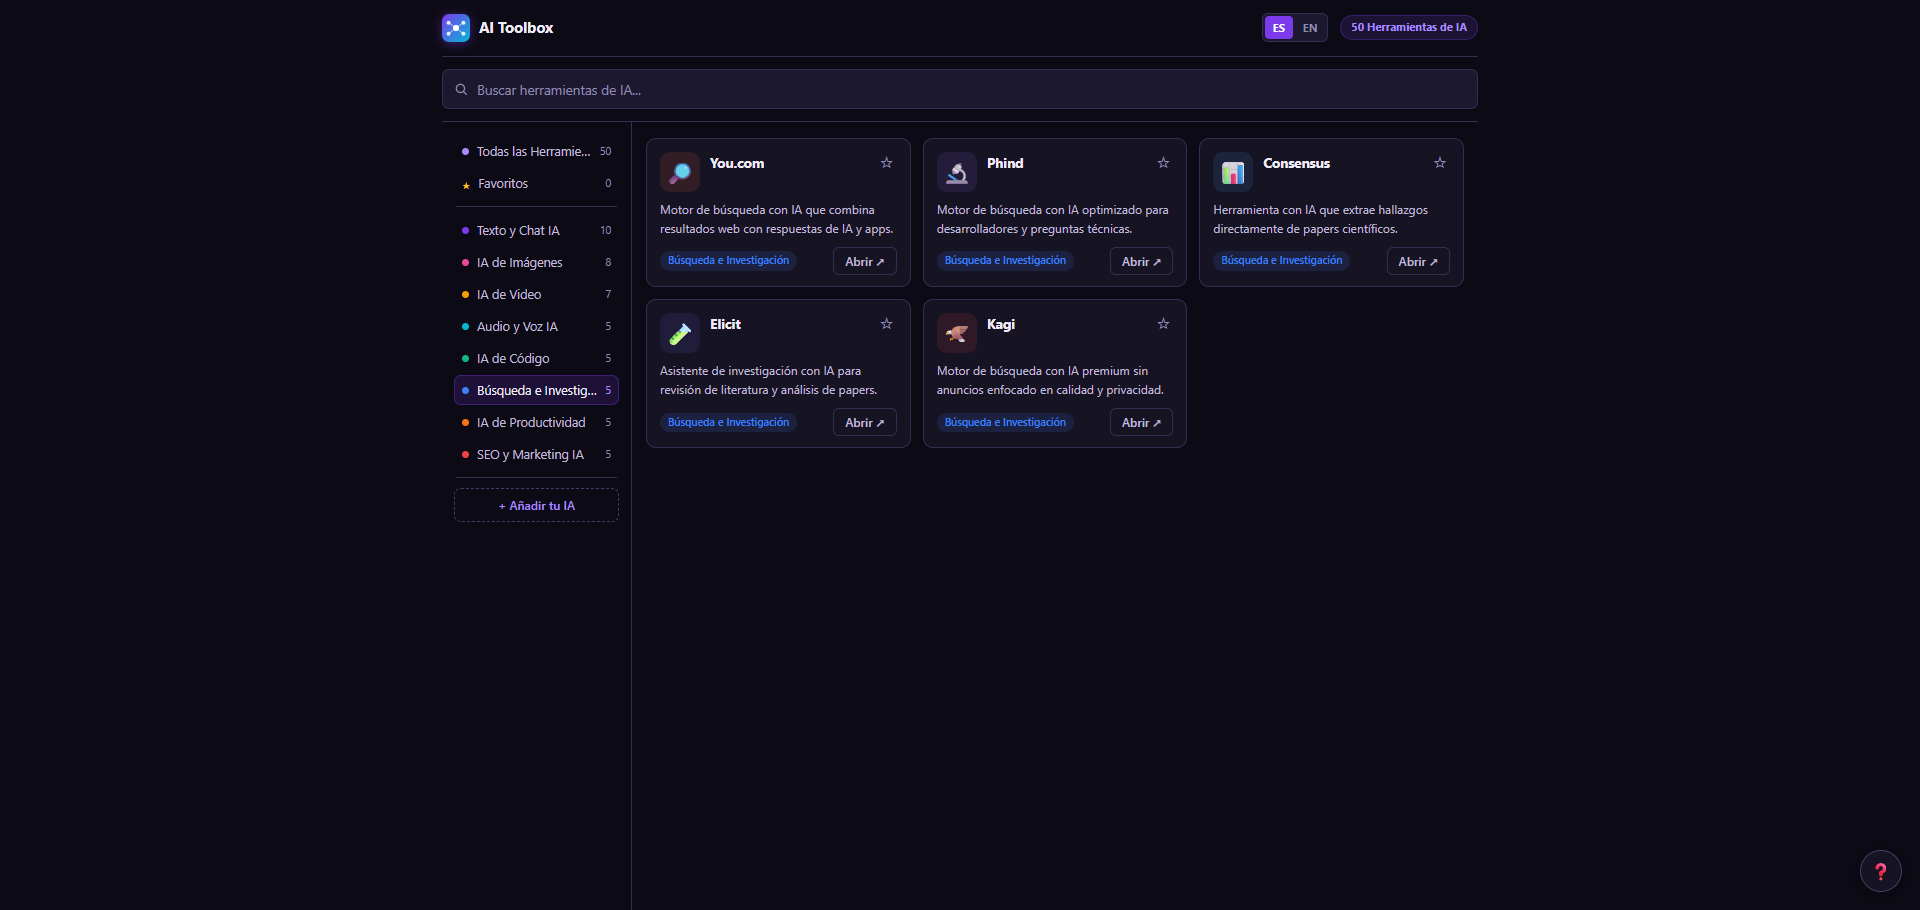The image size is (1920, 910).
Task: Star the Kagi tool
Action: coord(1163,324)
